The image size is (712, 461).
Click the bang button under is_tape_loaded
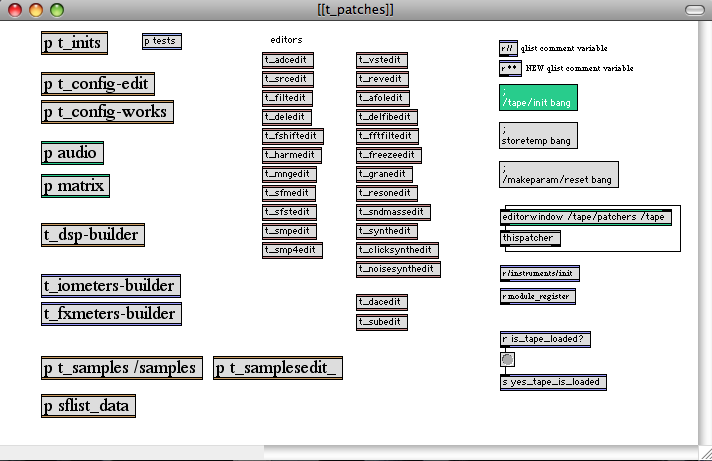507,360
